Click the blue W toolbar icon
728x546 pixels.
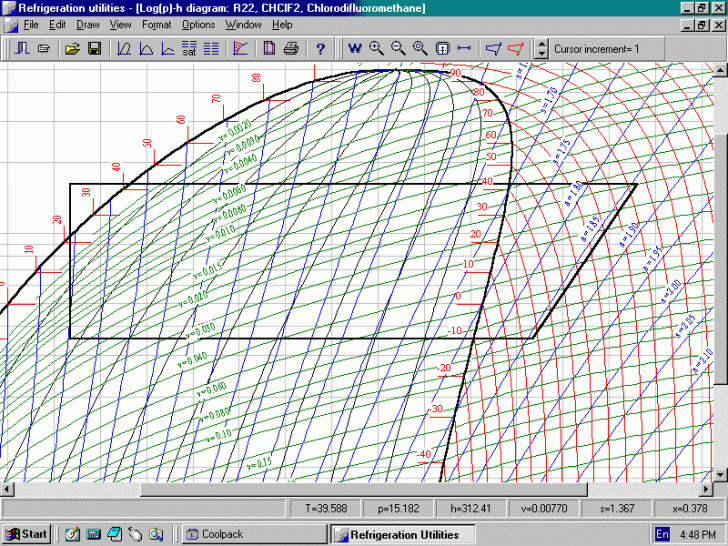point(355,48)
